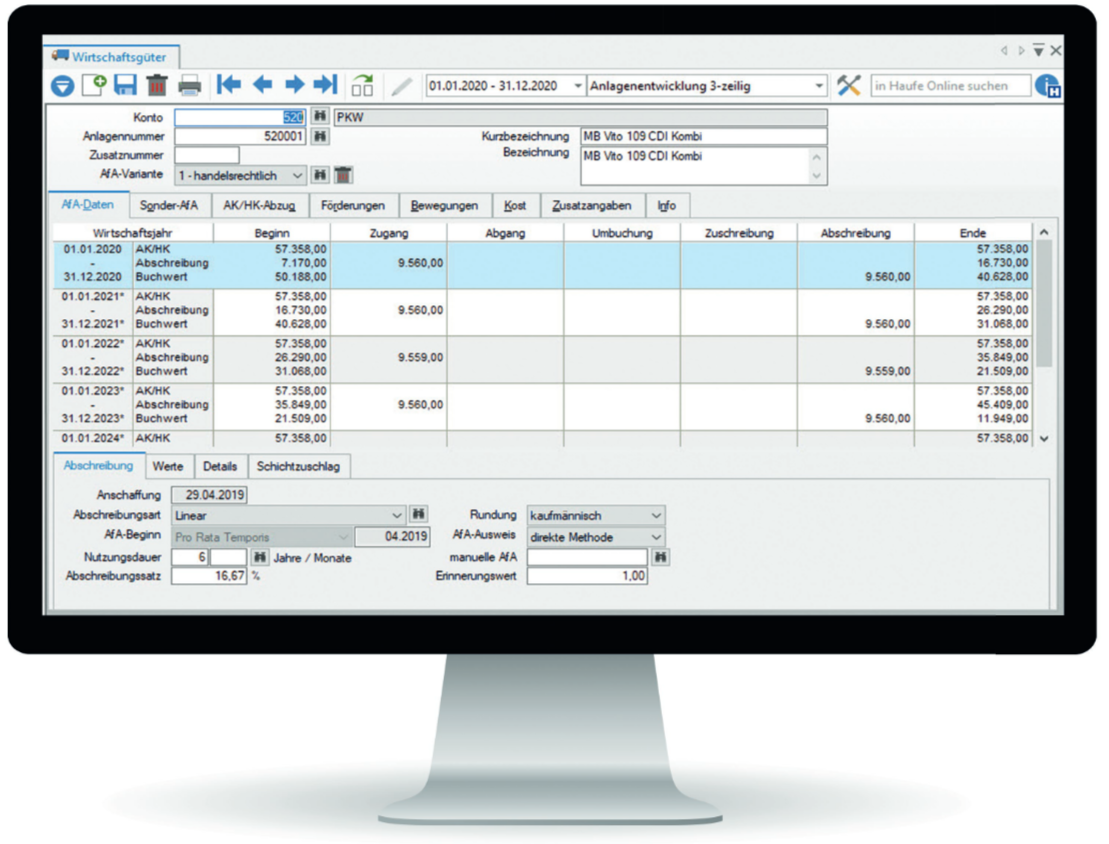Open the Bewegungen tab
This screenshot has height=844, width=1109.
point(444,206)
